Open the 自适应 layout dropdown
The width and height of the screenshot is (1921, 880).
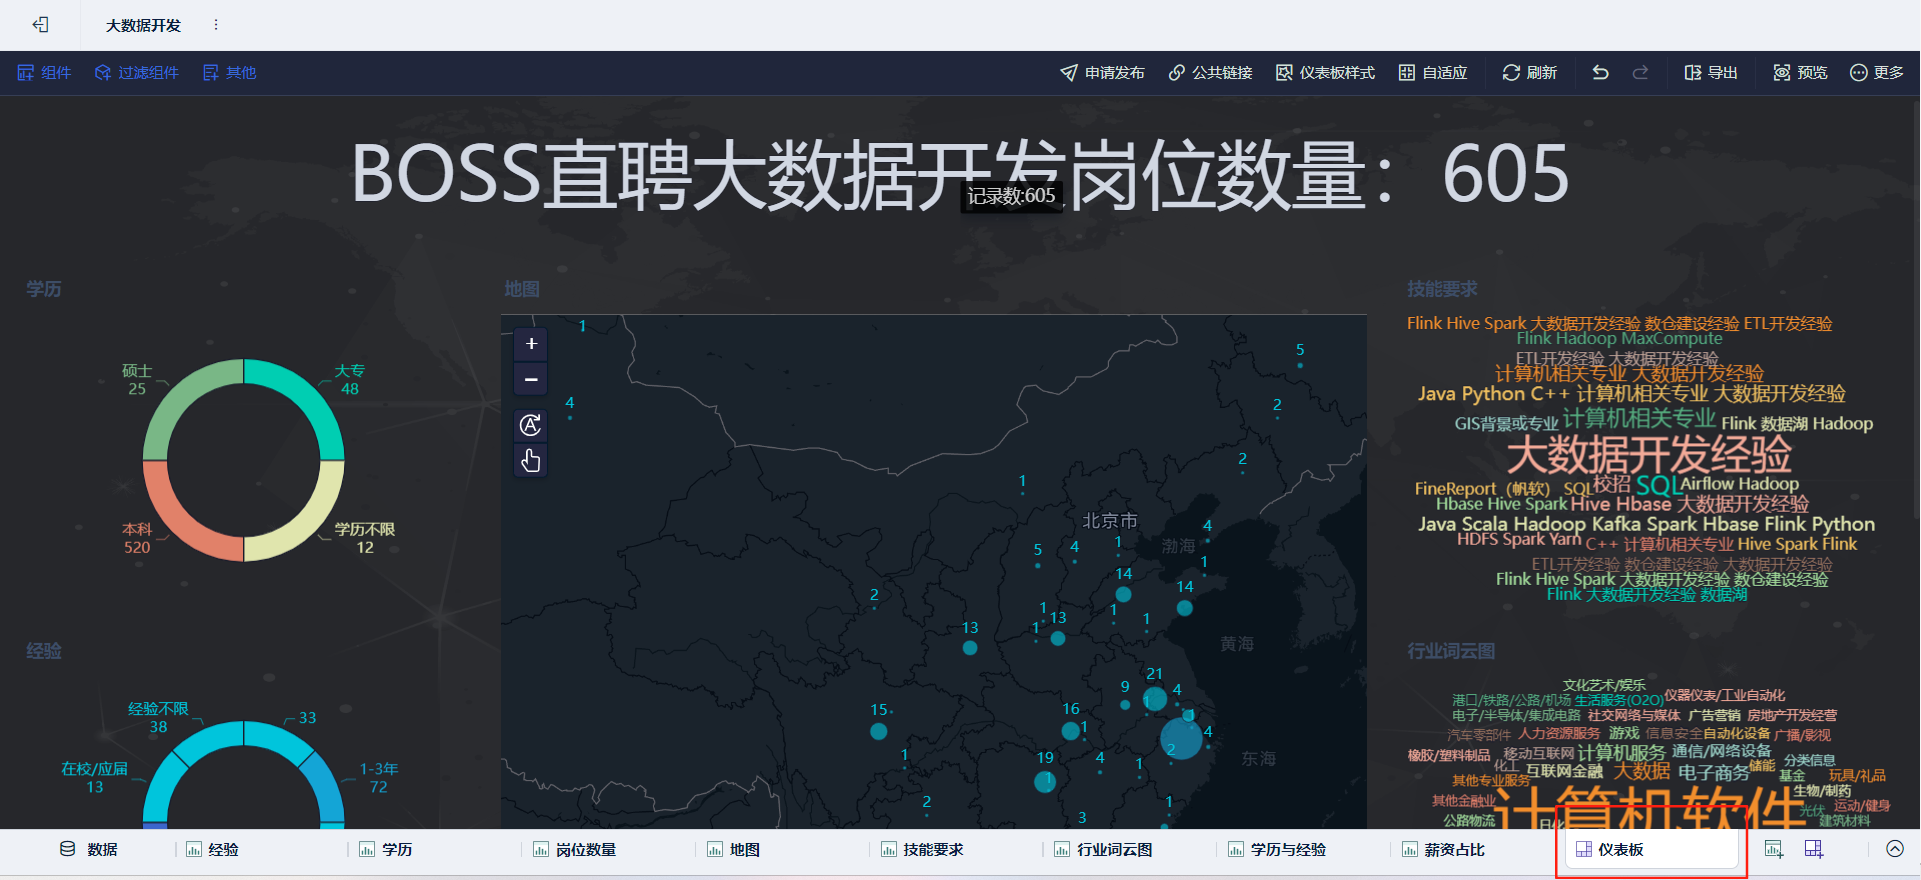1433,73
